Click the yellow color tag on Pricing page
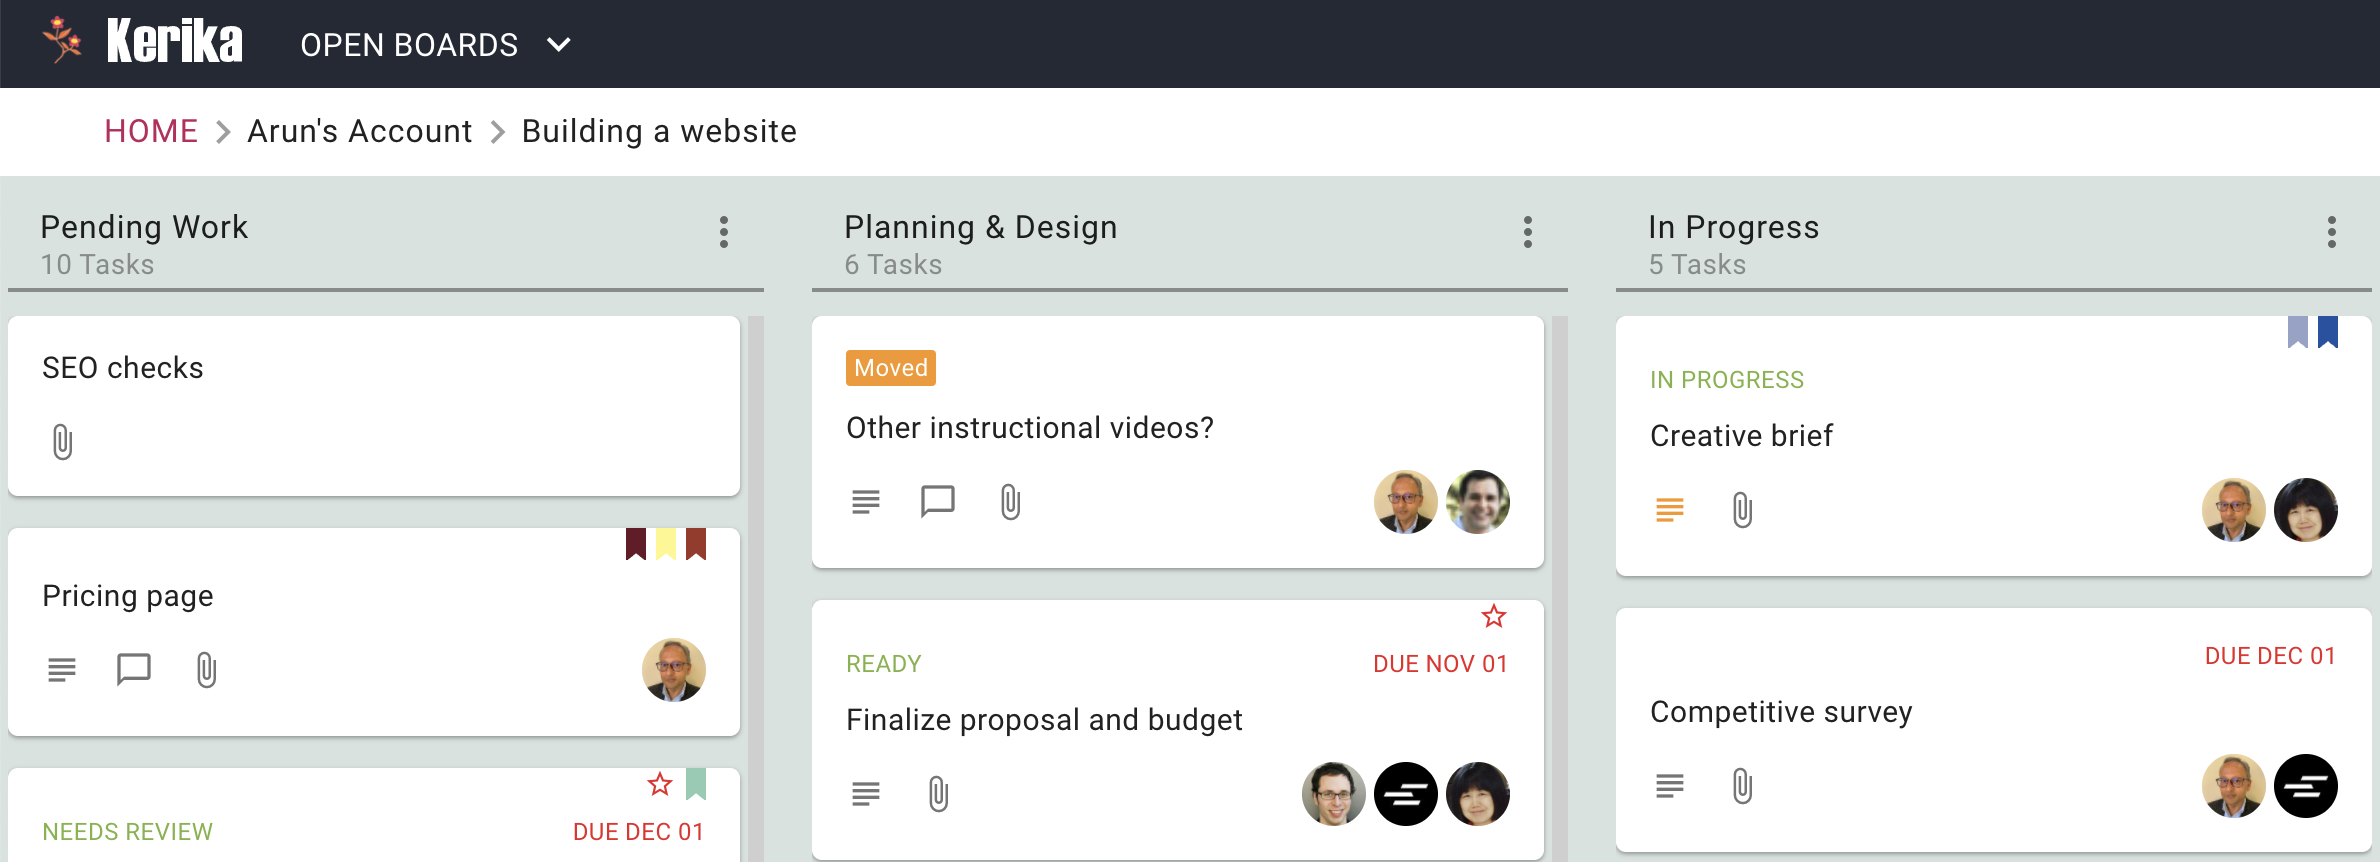2380x862 pixels. coord(666,544)
